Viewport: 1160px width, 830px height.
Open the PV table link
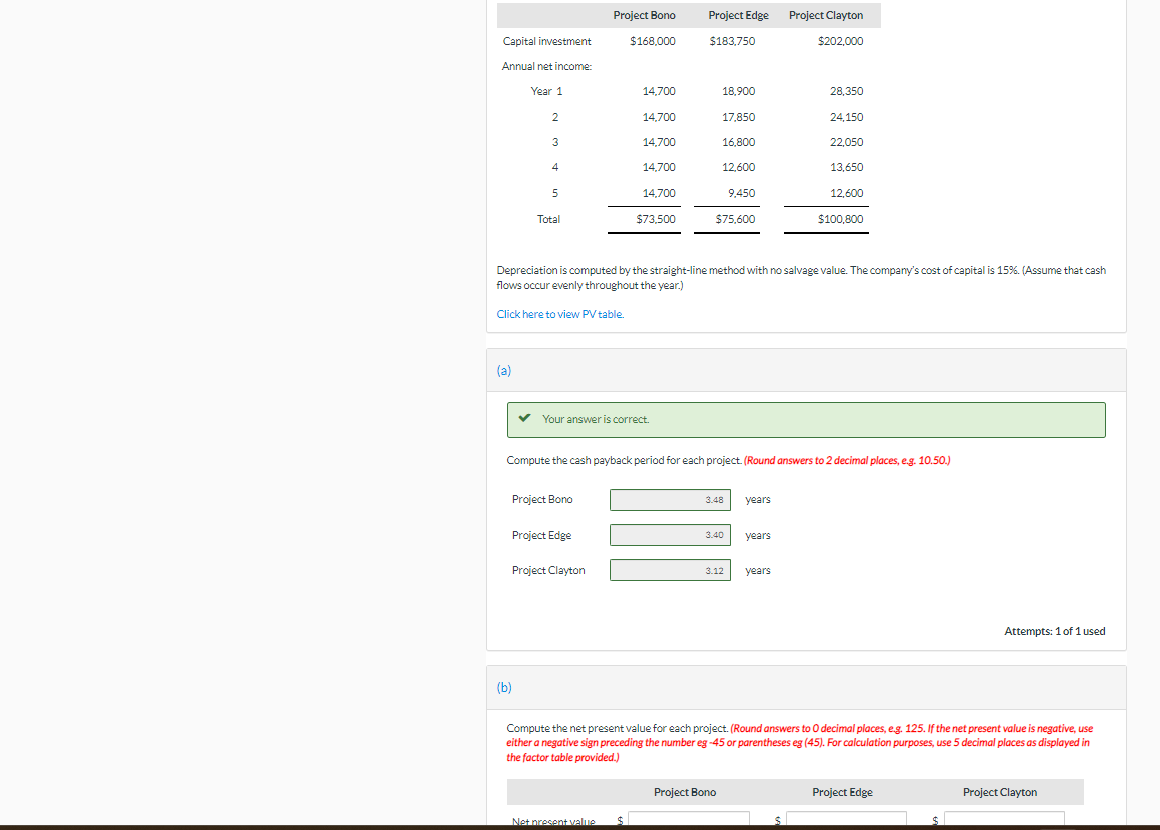[559, 313]
